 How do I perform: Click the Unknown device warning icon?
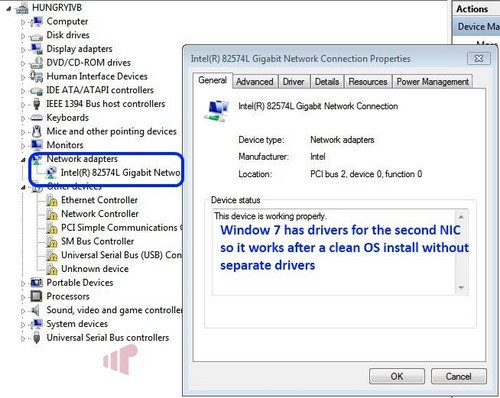click(x=52, y=269)
